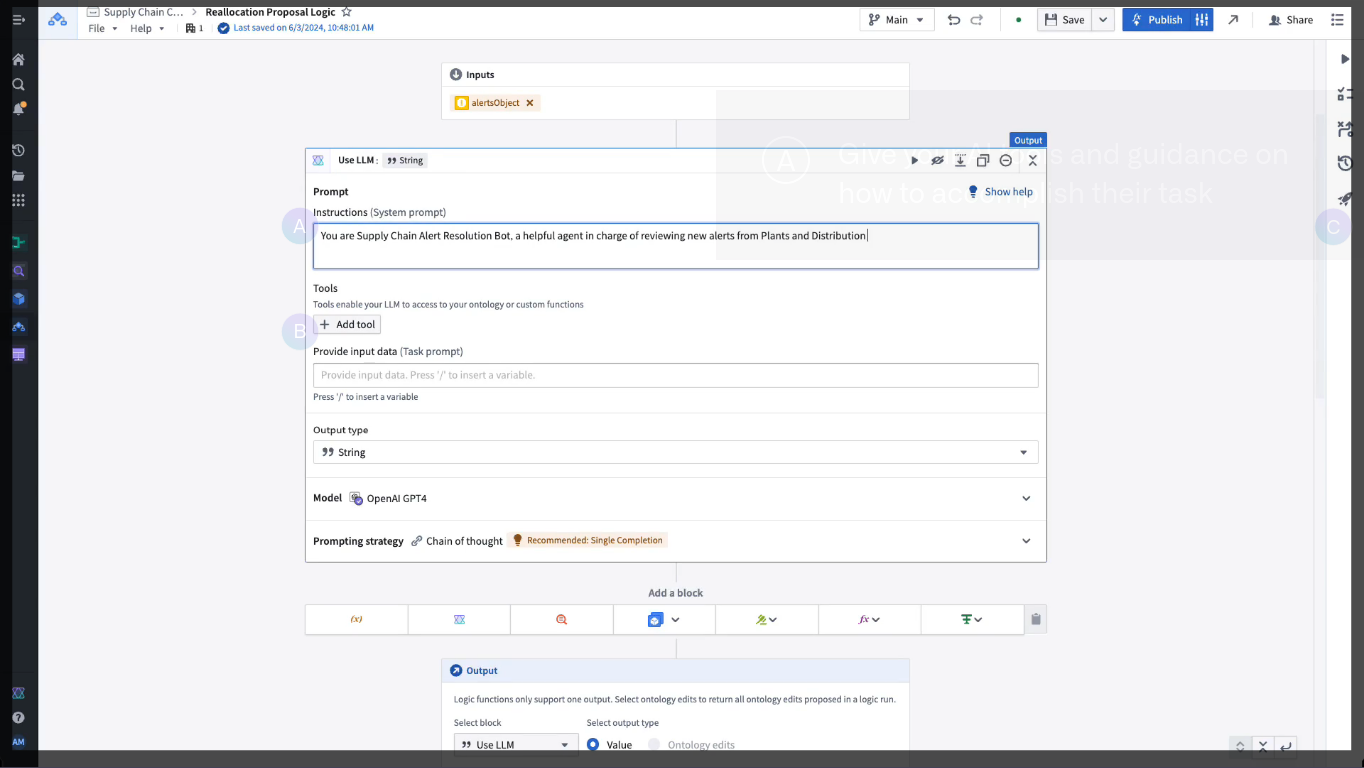The image size is (1364, 768).
Task: Open the clipboard paste icon beside block bar
Action: coord(1036,619)
